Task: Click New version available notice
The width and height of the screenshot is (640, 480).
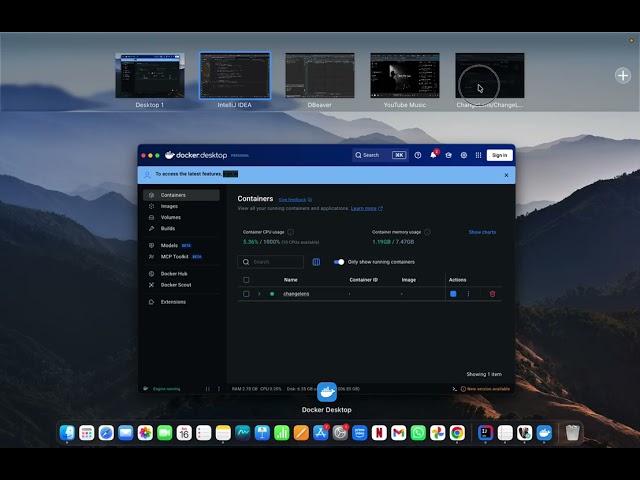Action: tap(485, 389)
